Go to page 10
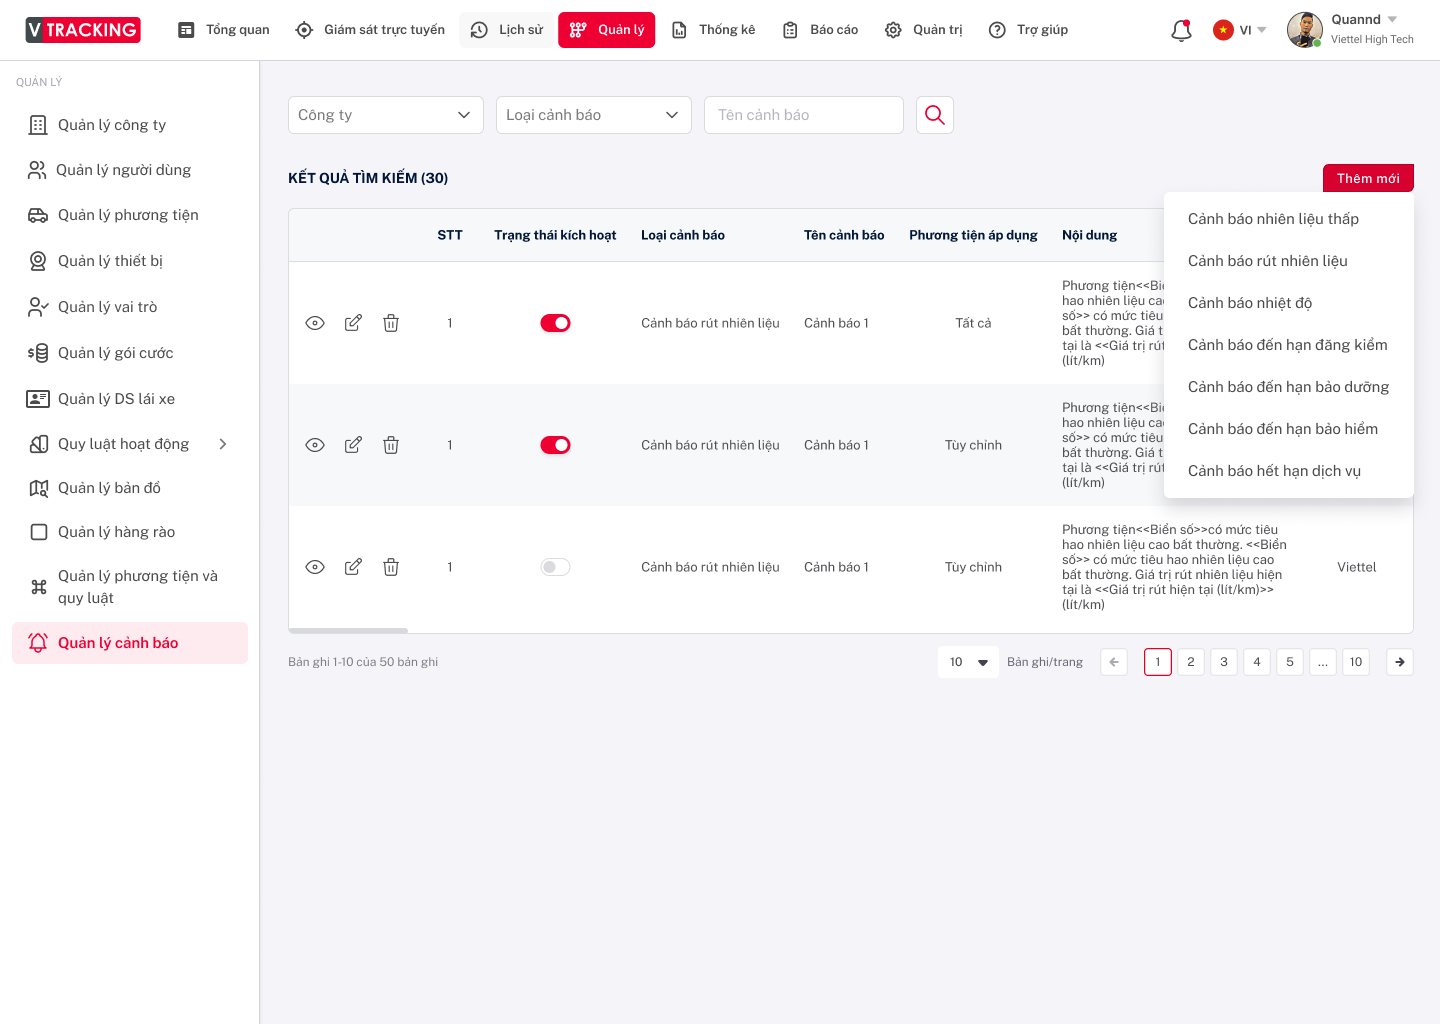 point(1356,662)
